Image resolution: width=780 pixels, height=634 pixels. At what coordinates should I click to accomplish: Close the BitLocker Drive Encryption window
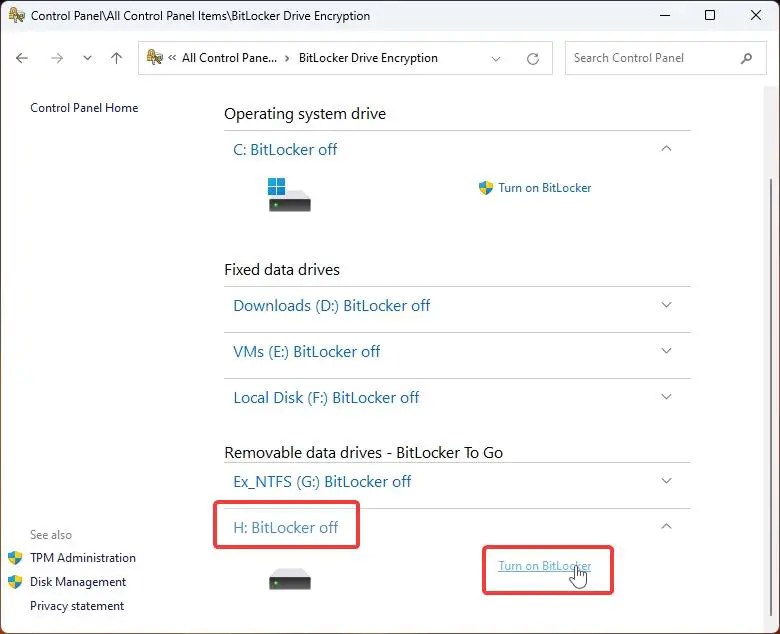756,15
